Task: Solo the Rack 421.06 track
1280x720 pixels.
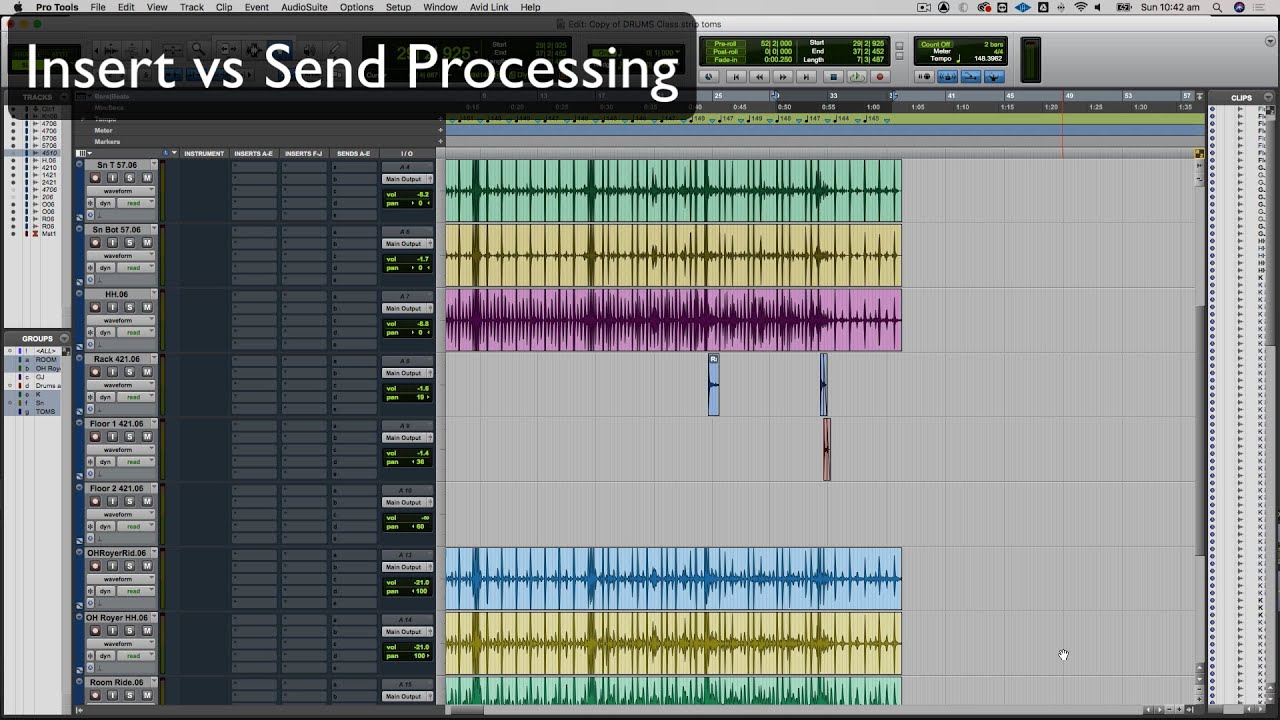Action: click(130, 372)
